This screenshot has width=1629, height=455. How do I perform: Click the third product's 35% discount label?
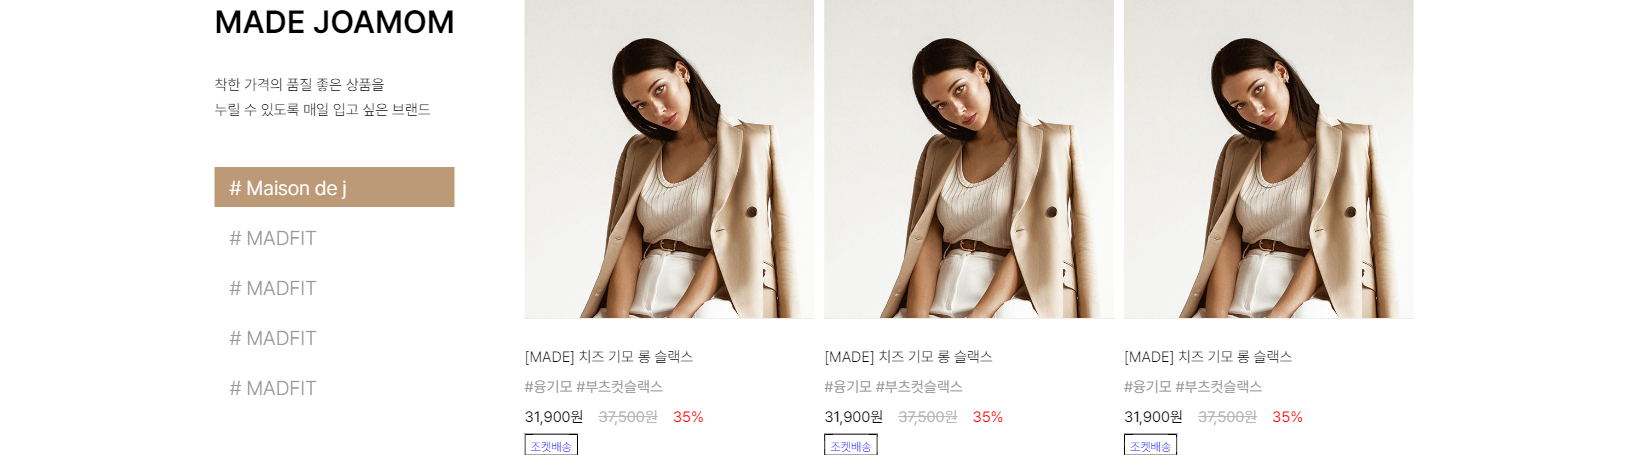(1287, 416)
